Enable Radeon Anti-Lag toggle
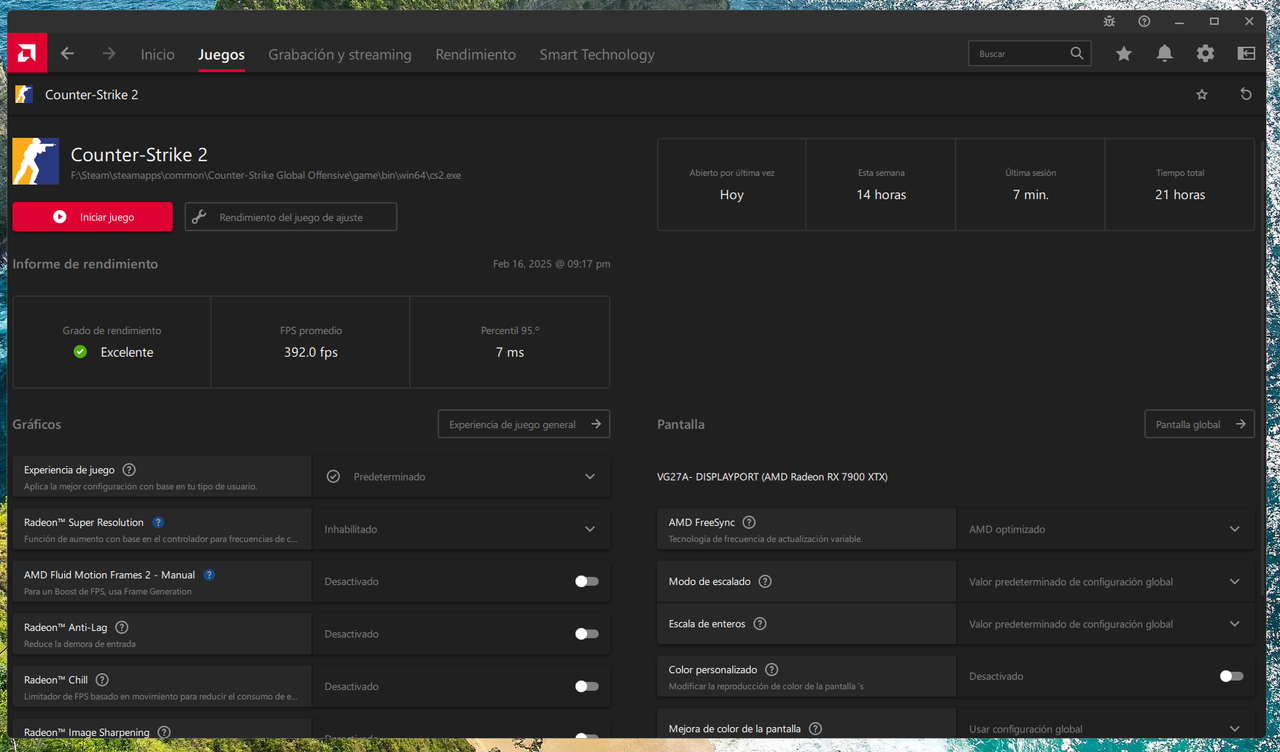The image size is (1280, 752). 587,634
